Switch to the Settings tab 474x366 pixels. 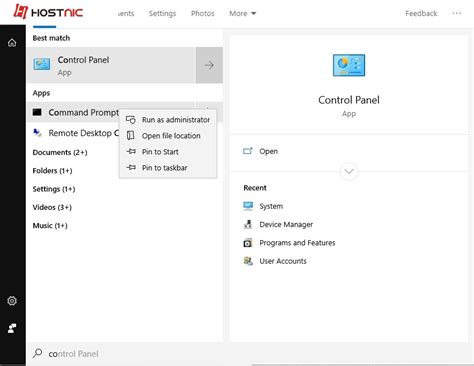(162, 13)
